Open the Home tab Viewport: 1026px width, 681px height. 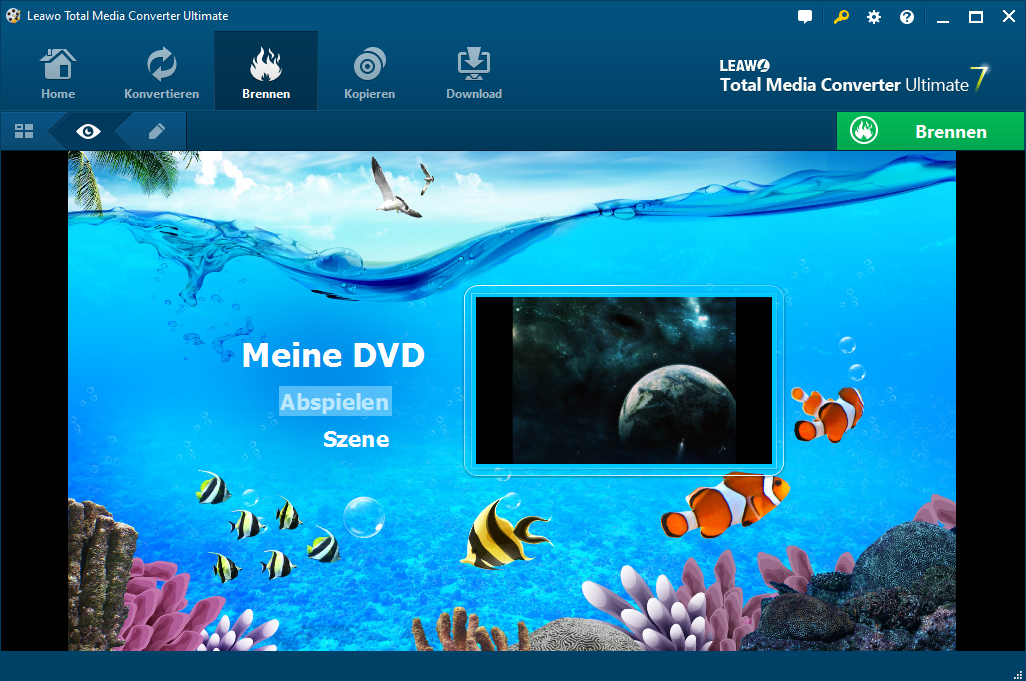click(x=58, y=72)
